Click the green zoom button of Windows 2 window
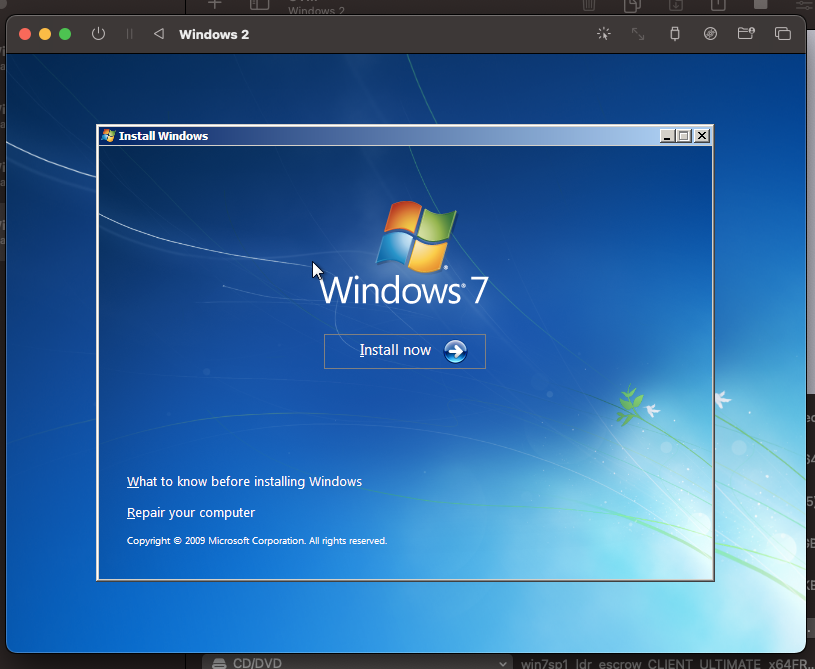The image size is (815, 669). 65,34
